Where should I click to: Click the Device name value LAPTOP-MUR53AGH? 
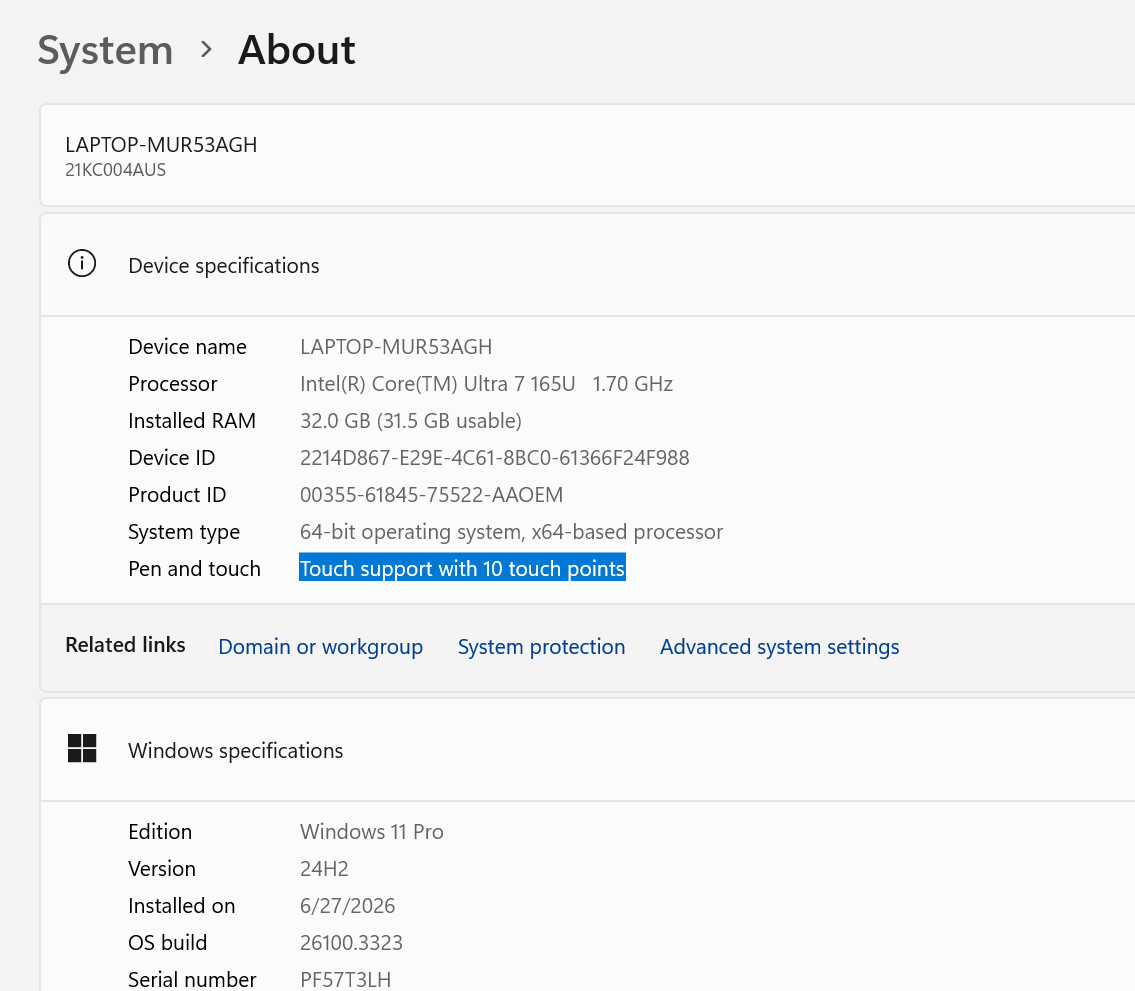pos(396,347)
